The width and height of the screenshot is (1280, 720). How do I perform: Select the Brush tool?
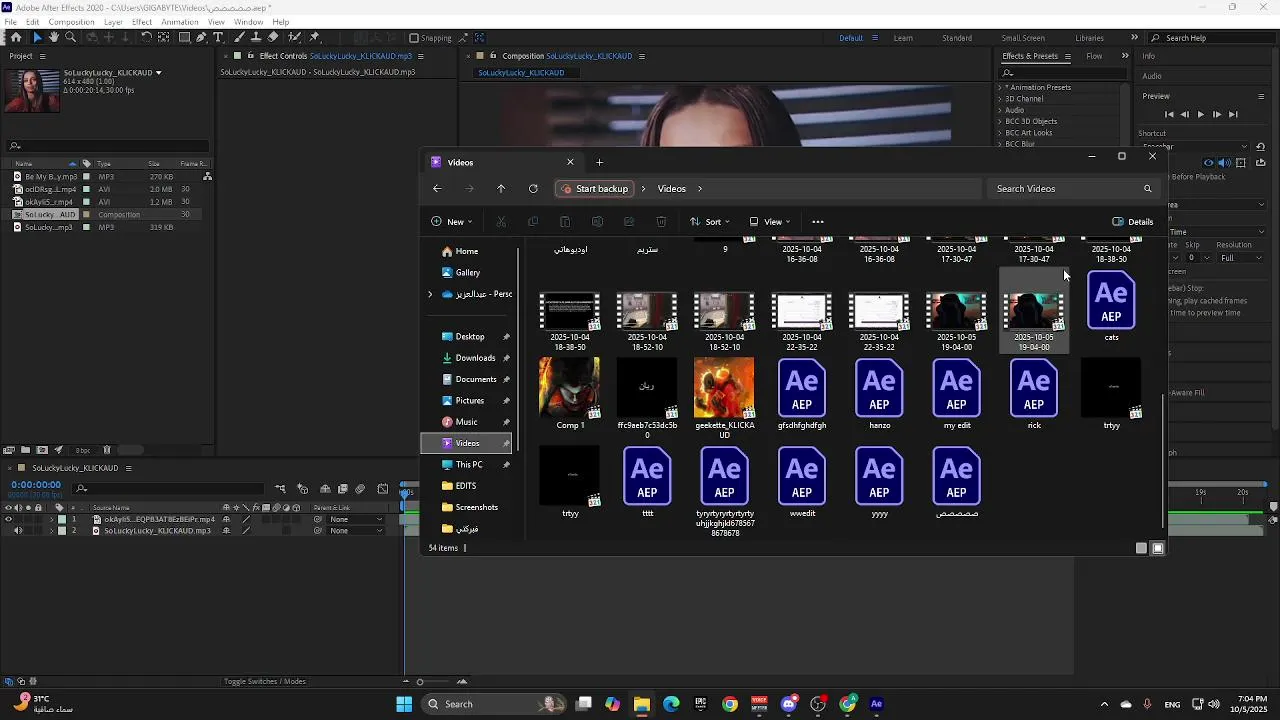(240, 37)
